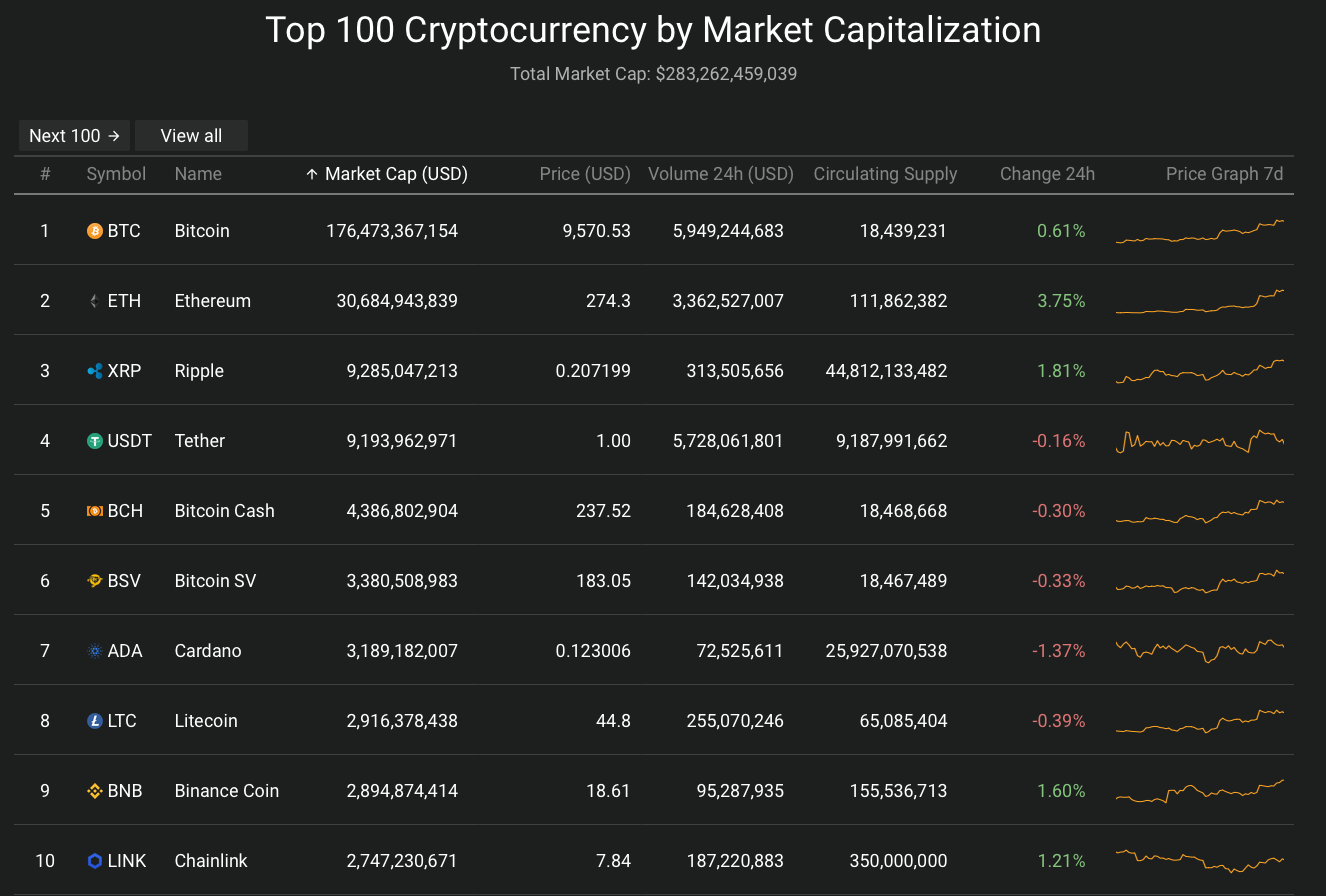Click Ripple price 0.207199

593,371
